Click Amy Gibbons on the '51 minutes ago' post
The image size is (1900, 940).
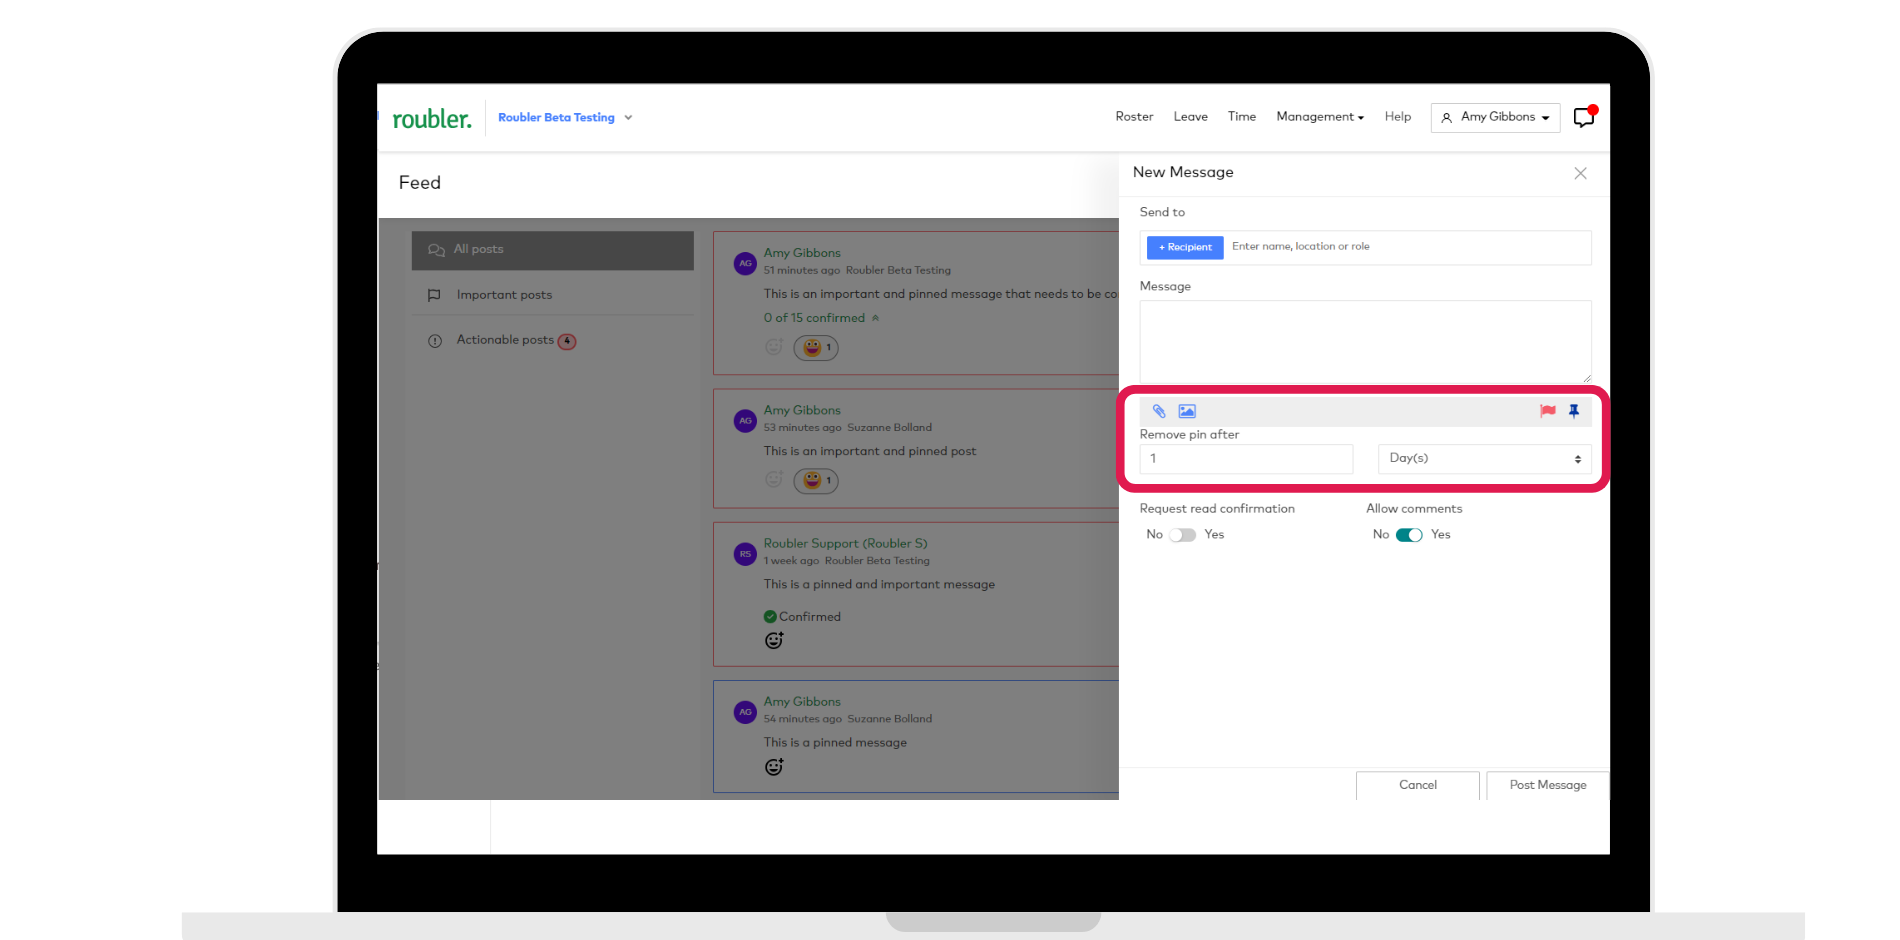(x=802, y=253)
